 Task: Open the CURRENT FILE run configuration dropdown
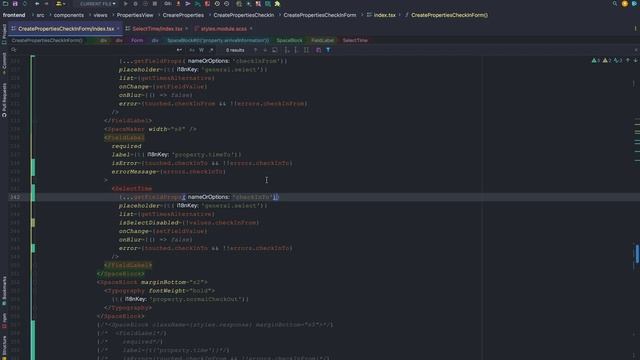click(97, 4)
